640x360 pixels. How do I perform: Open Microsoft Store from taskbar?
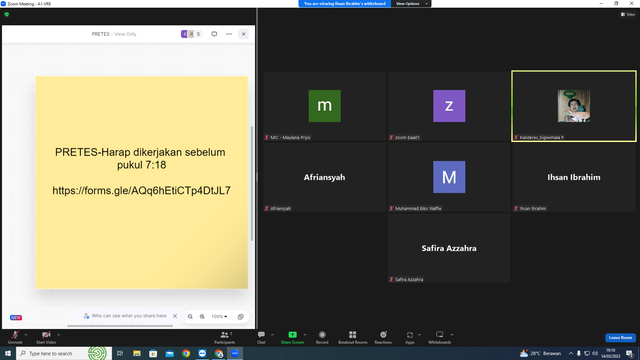(x=153, y=353)
